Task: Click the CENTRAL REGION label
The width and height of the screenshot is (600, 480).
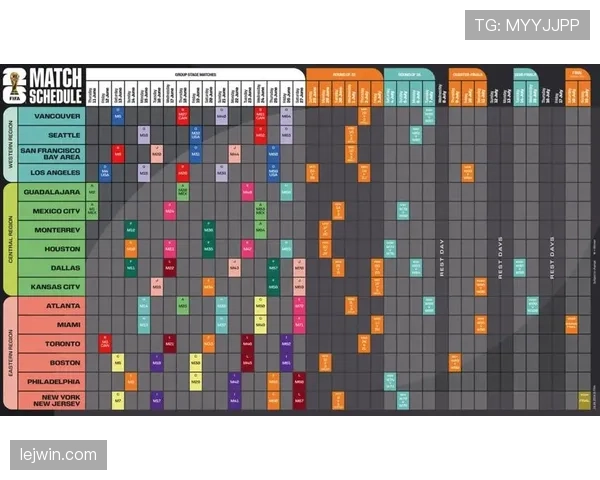Action: pos(10,239)
